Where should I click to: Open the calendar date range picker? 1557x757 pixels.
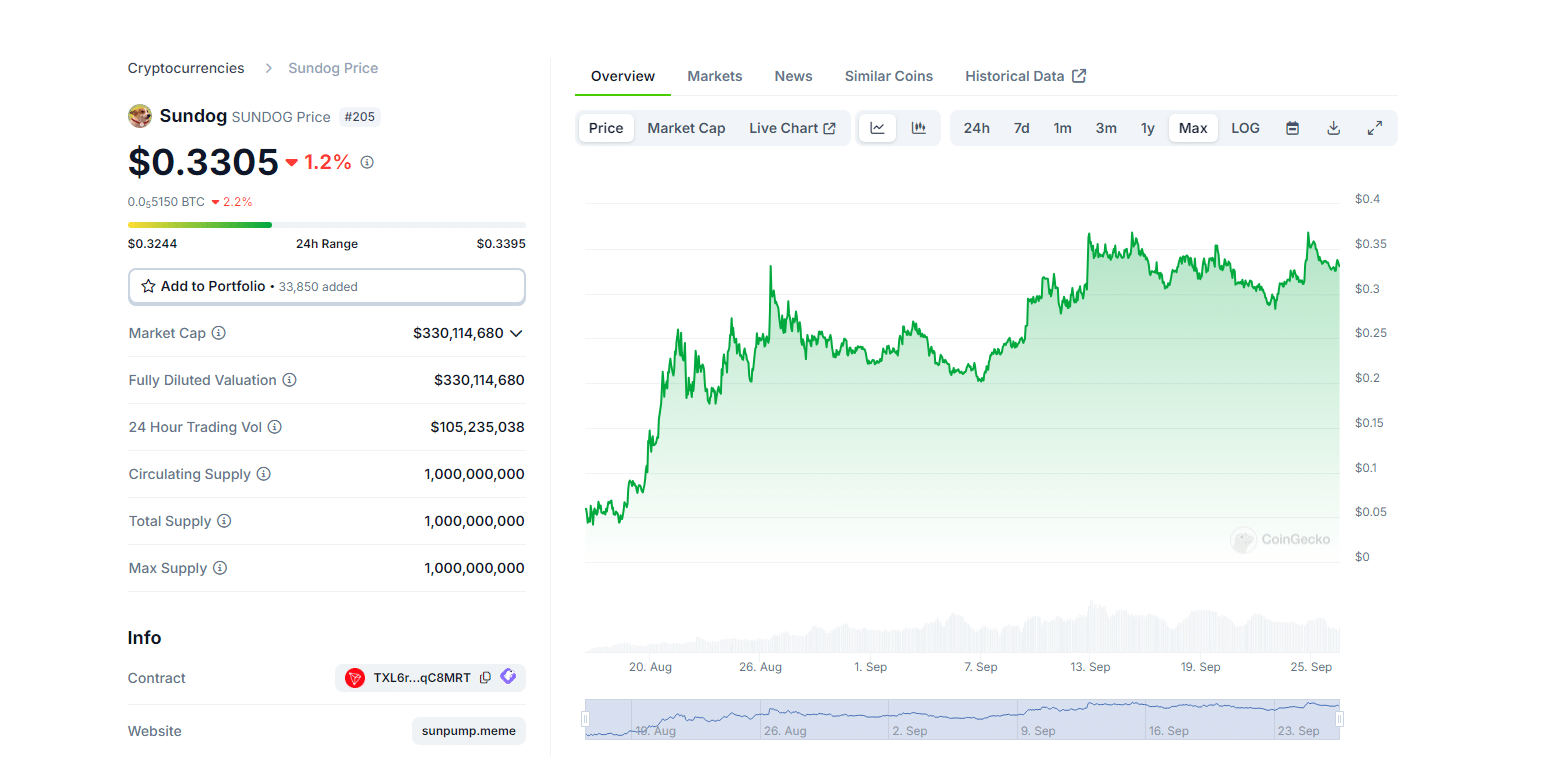coord(1292,128)
